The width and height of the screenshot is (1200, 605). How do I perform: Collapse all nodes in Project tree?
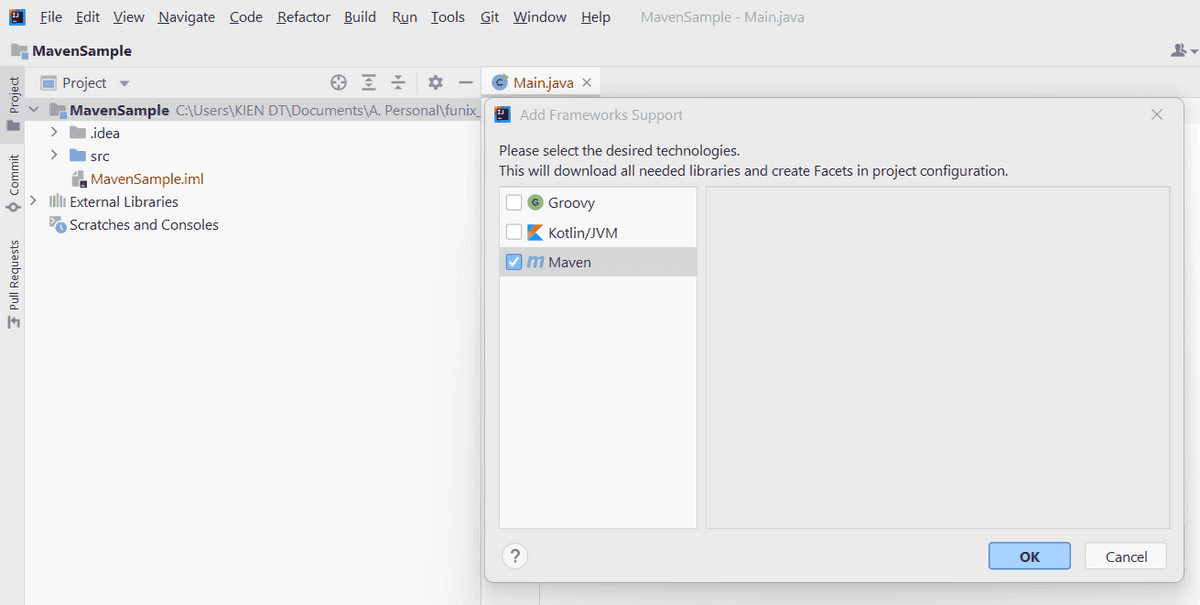pos(398,82)
